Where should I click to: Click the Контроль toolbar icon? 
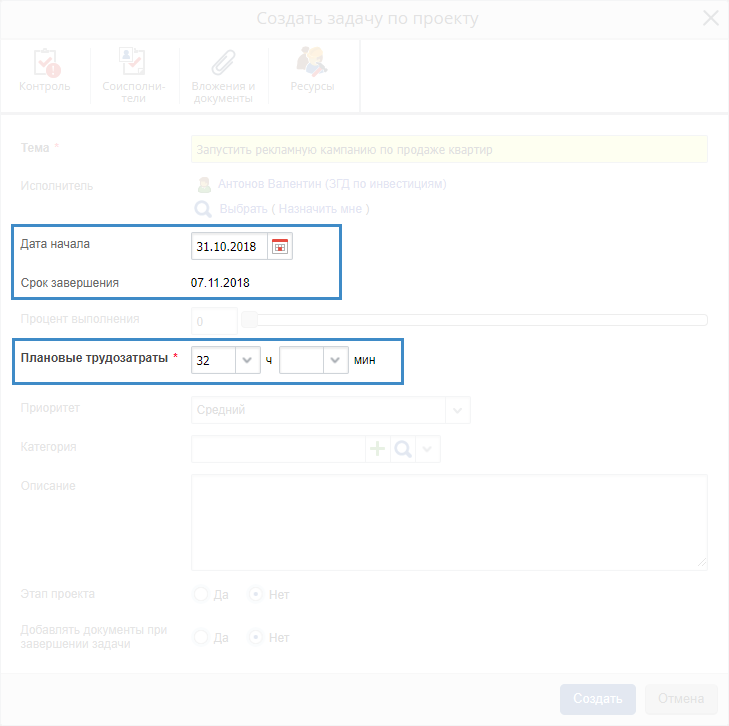[45, 63]
